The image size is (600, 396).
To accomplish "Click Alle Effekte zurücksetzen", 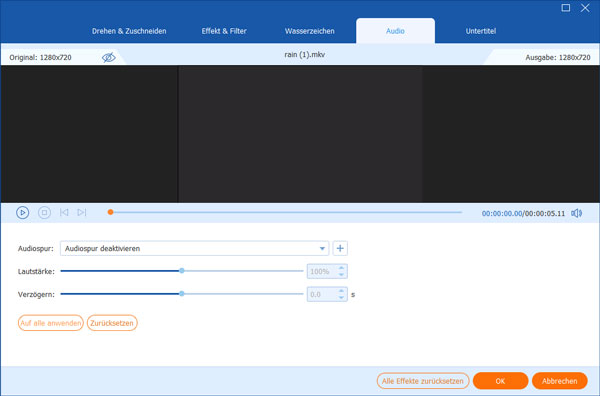I will pos(423,381).
